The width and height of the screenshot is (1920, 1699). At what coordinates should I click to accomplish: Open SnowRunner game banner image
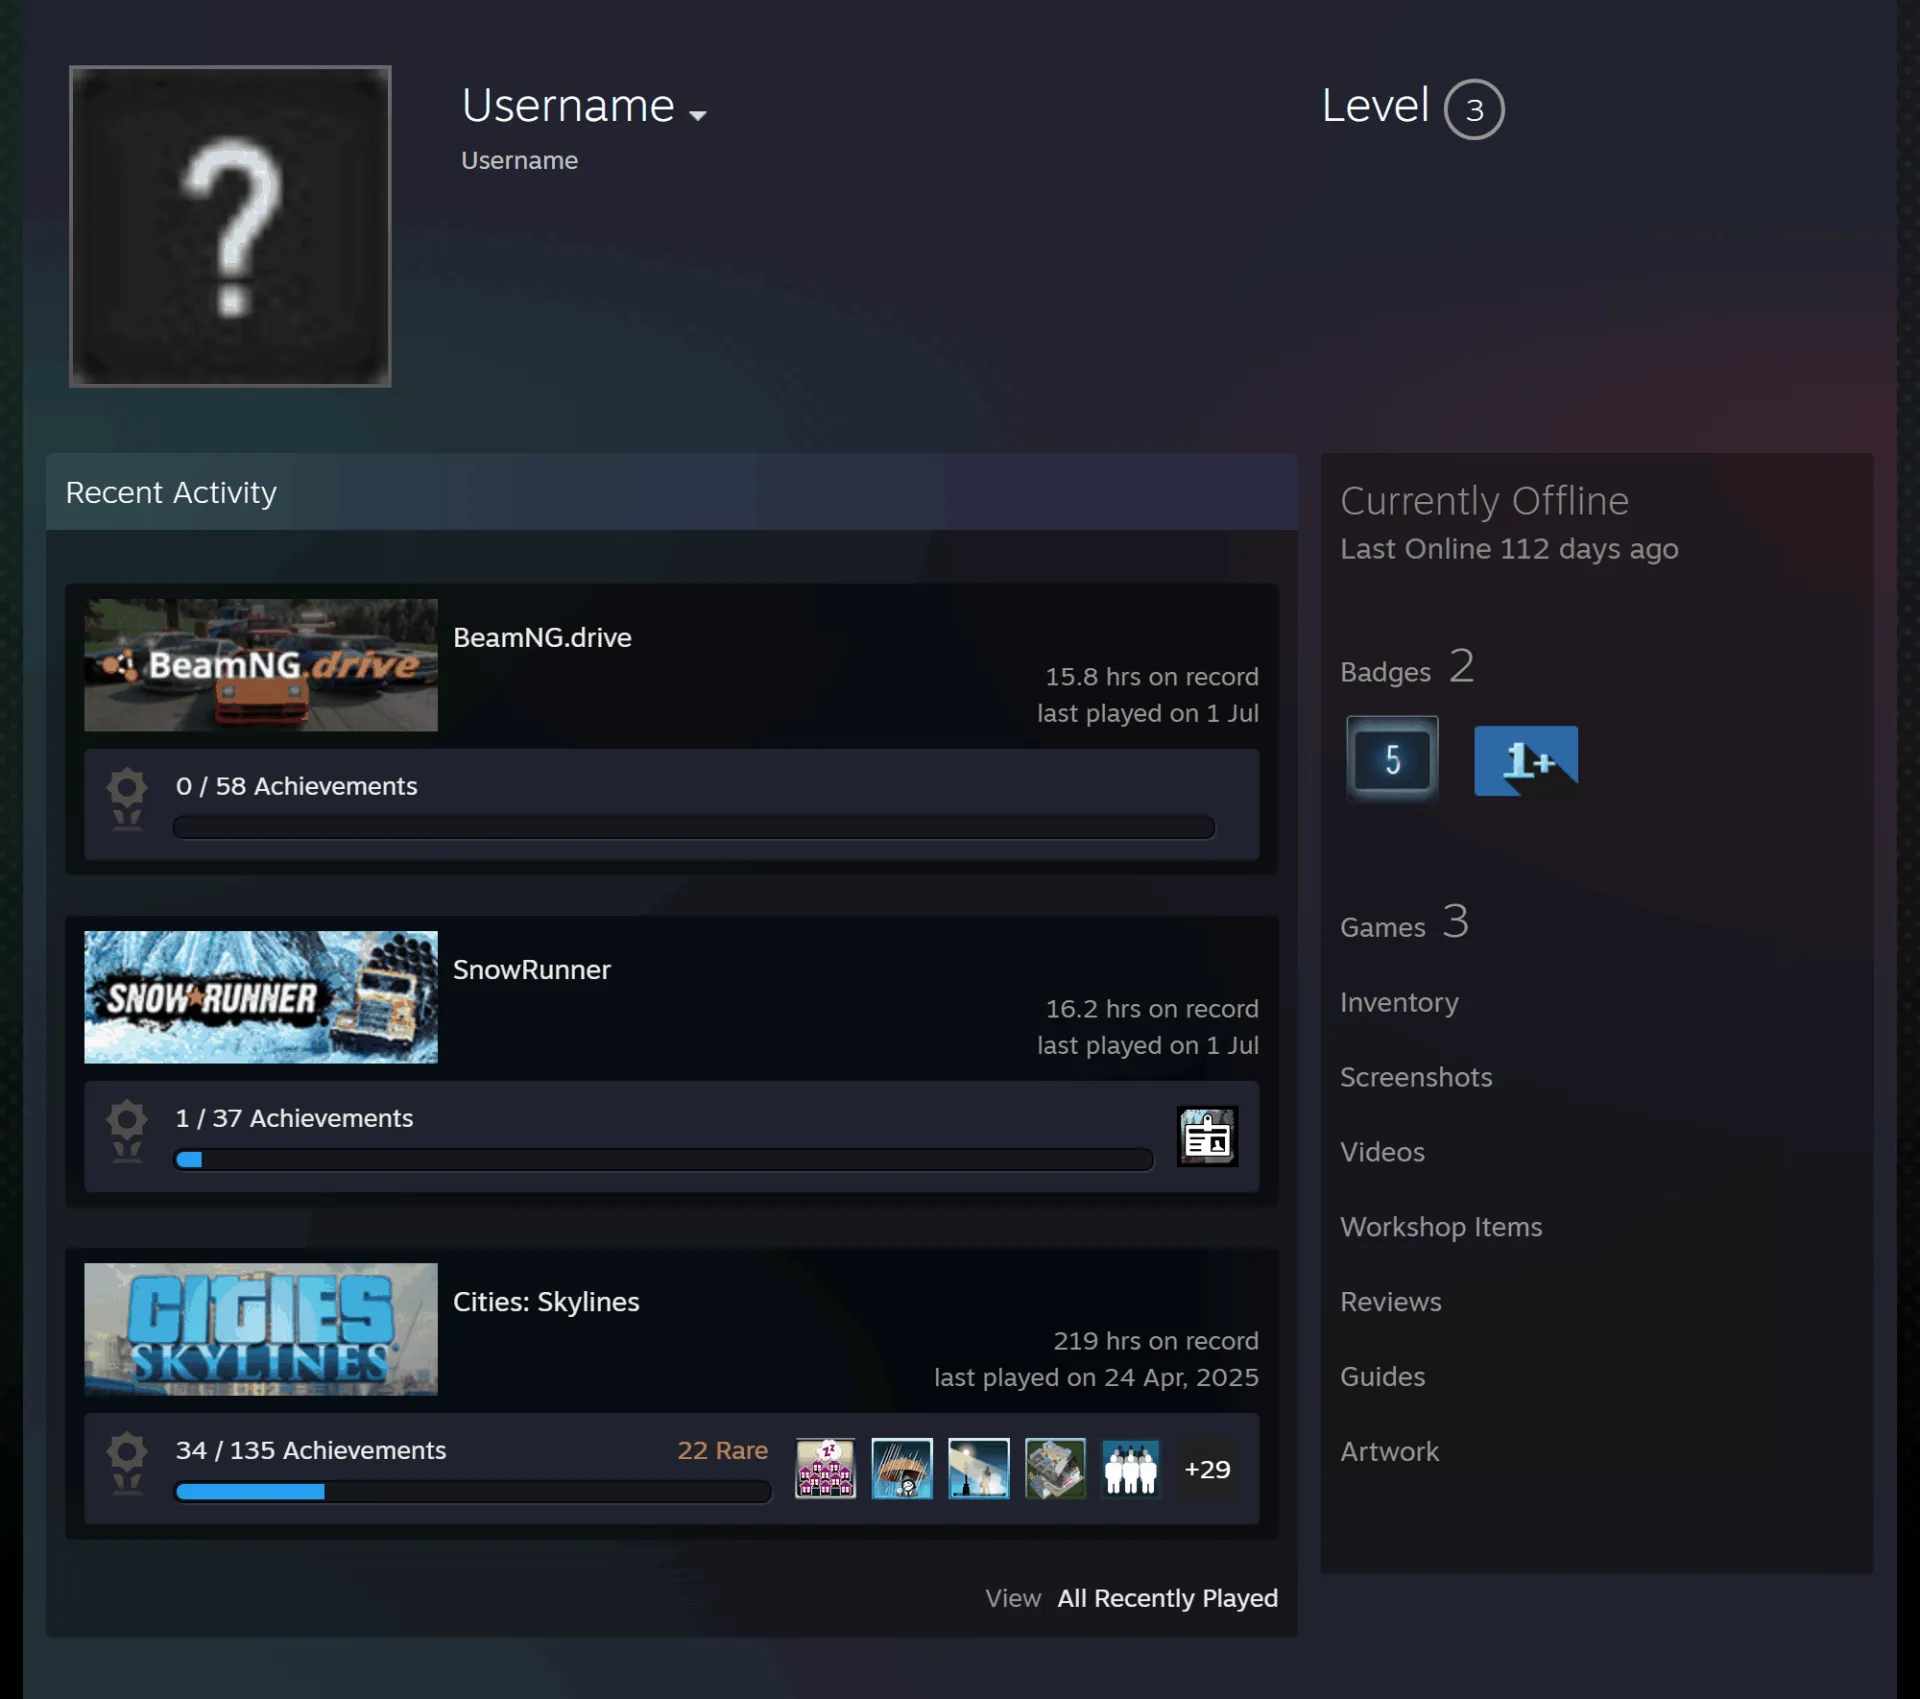point(261,997)
